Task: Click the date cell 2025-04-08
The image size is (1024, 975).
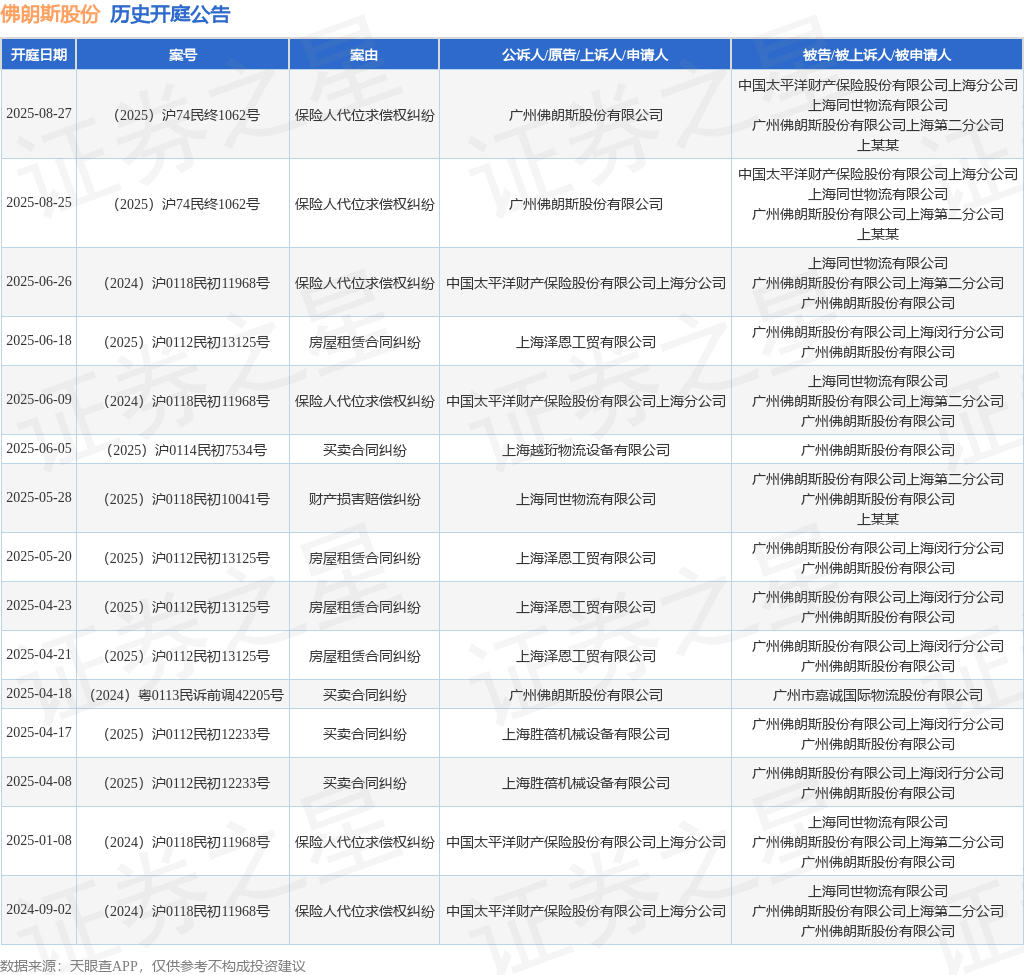Action: [39, 781]
